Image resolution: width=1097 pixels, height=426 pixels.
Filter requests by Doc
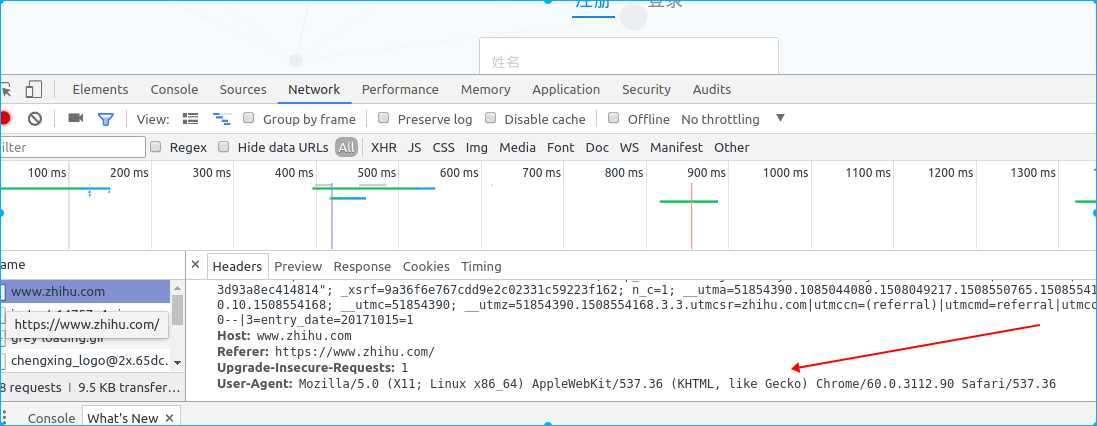[597, 148]
